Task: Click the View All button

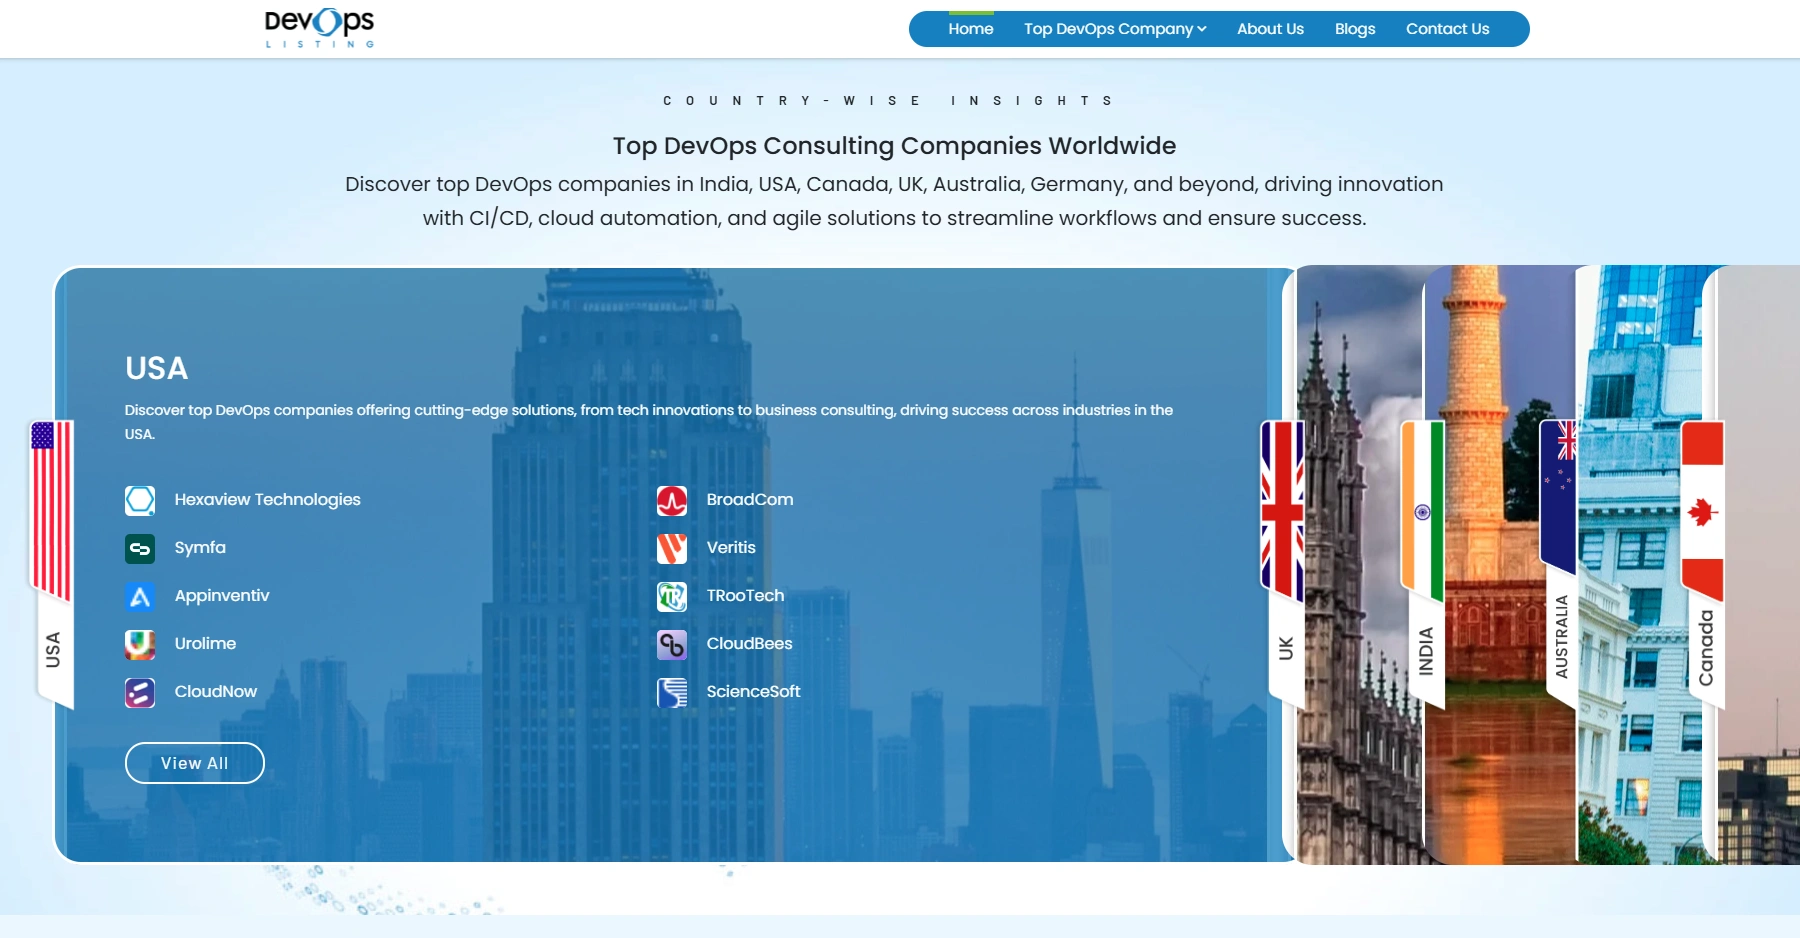Action: tap(195, 763)
